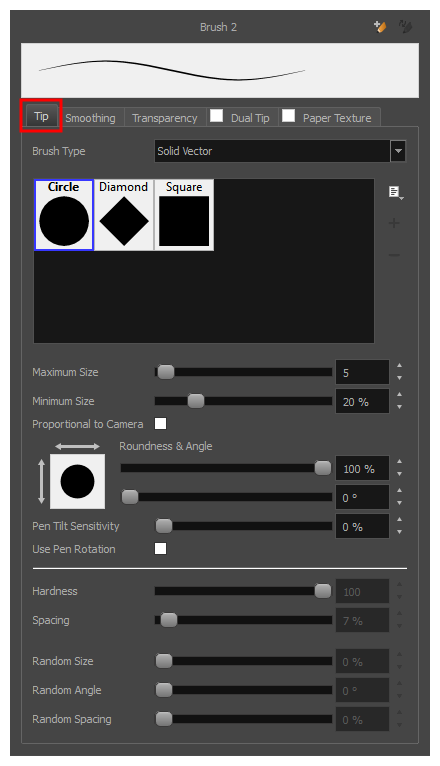440x766 pixels.
Task: Click the delete brush tip minus icon
Action: tap(394, 255)
